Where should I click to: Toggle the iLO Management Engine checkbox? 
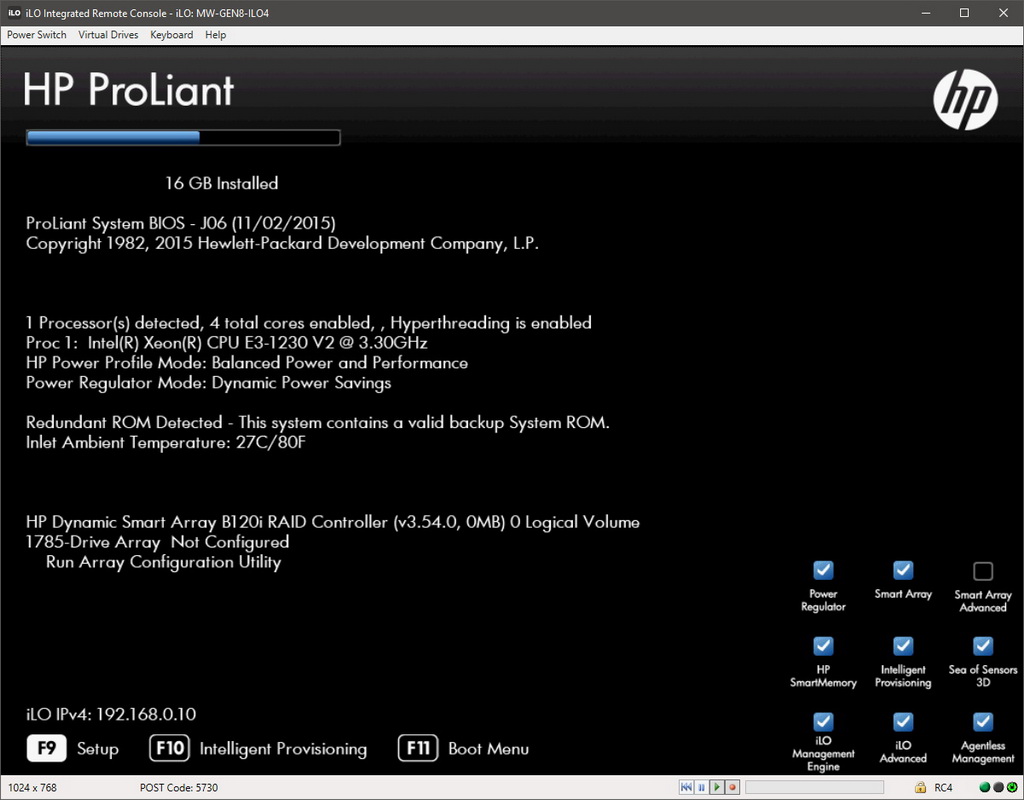coord(823,722)
